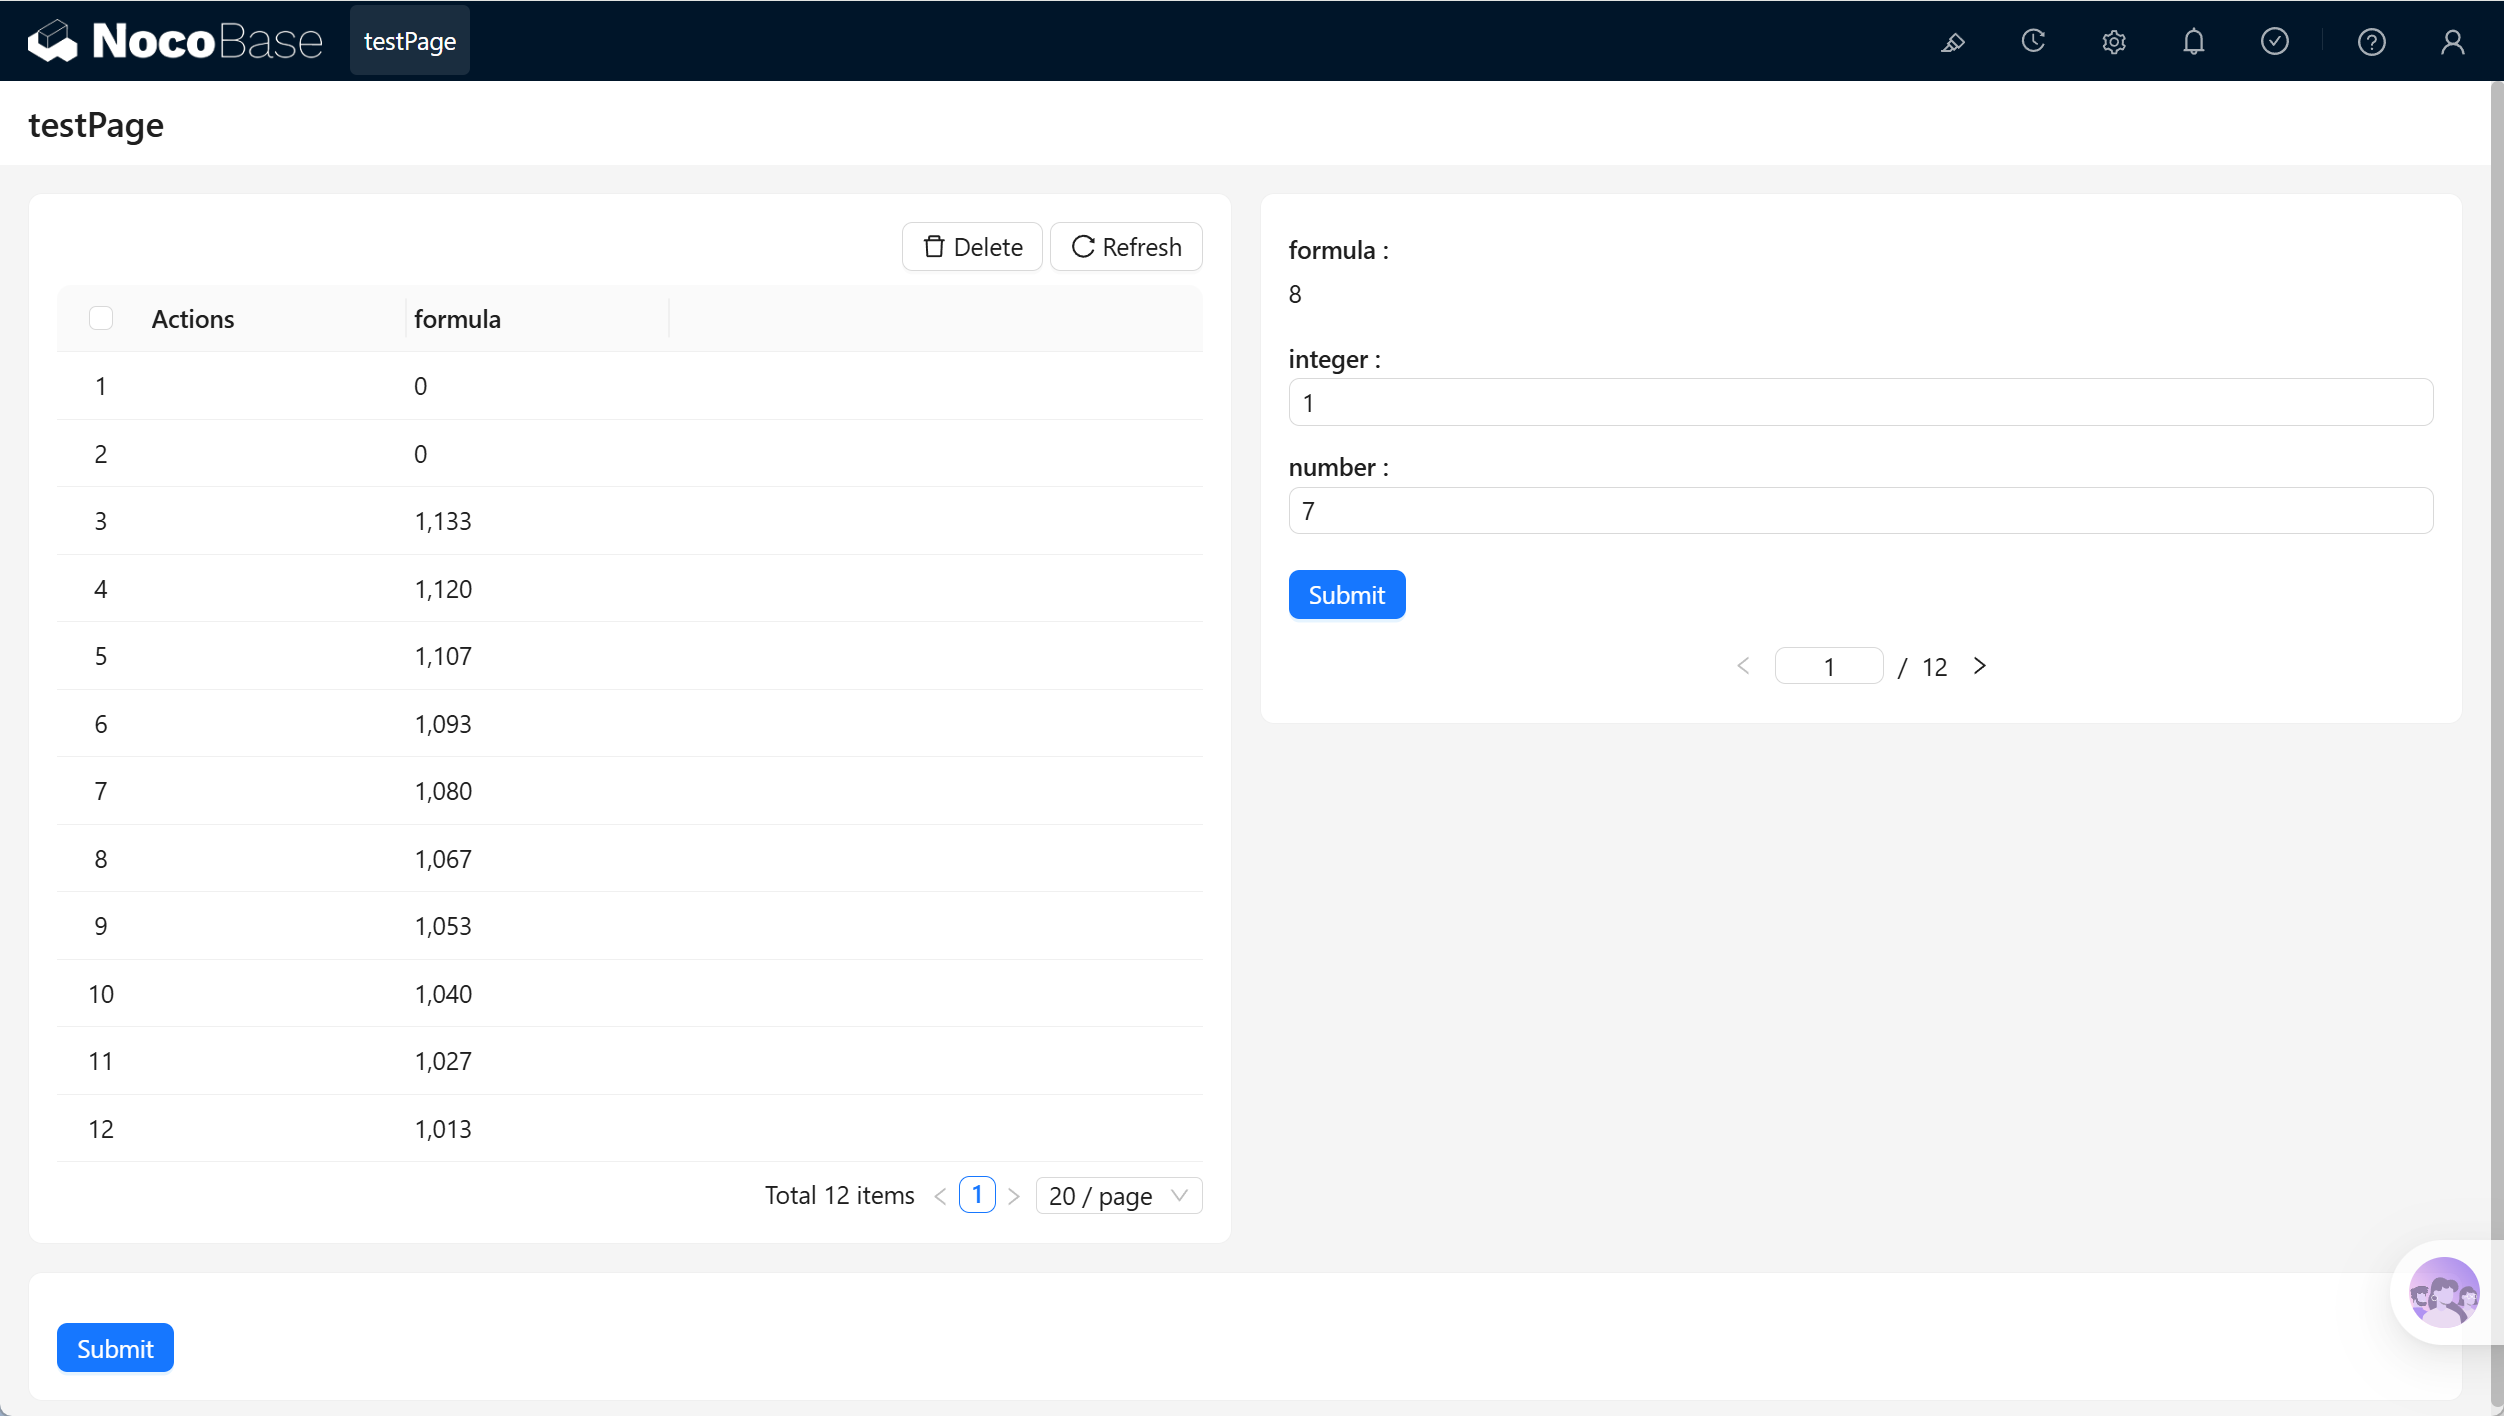This screenshot has width=2504, height=1416.
Task: Open the UI editor highlighter icon
Action: (1952, 42)
